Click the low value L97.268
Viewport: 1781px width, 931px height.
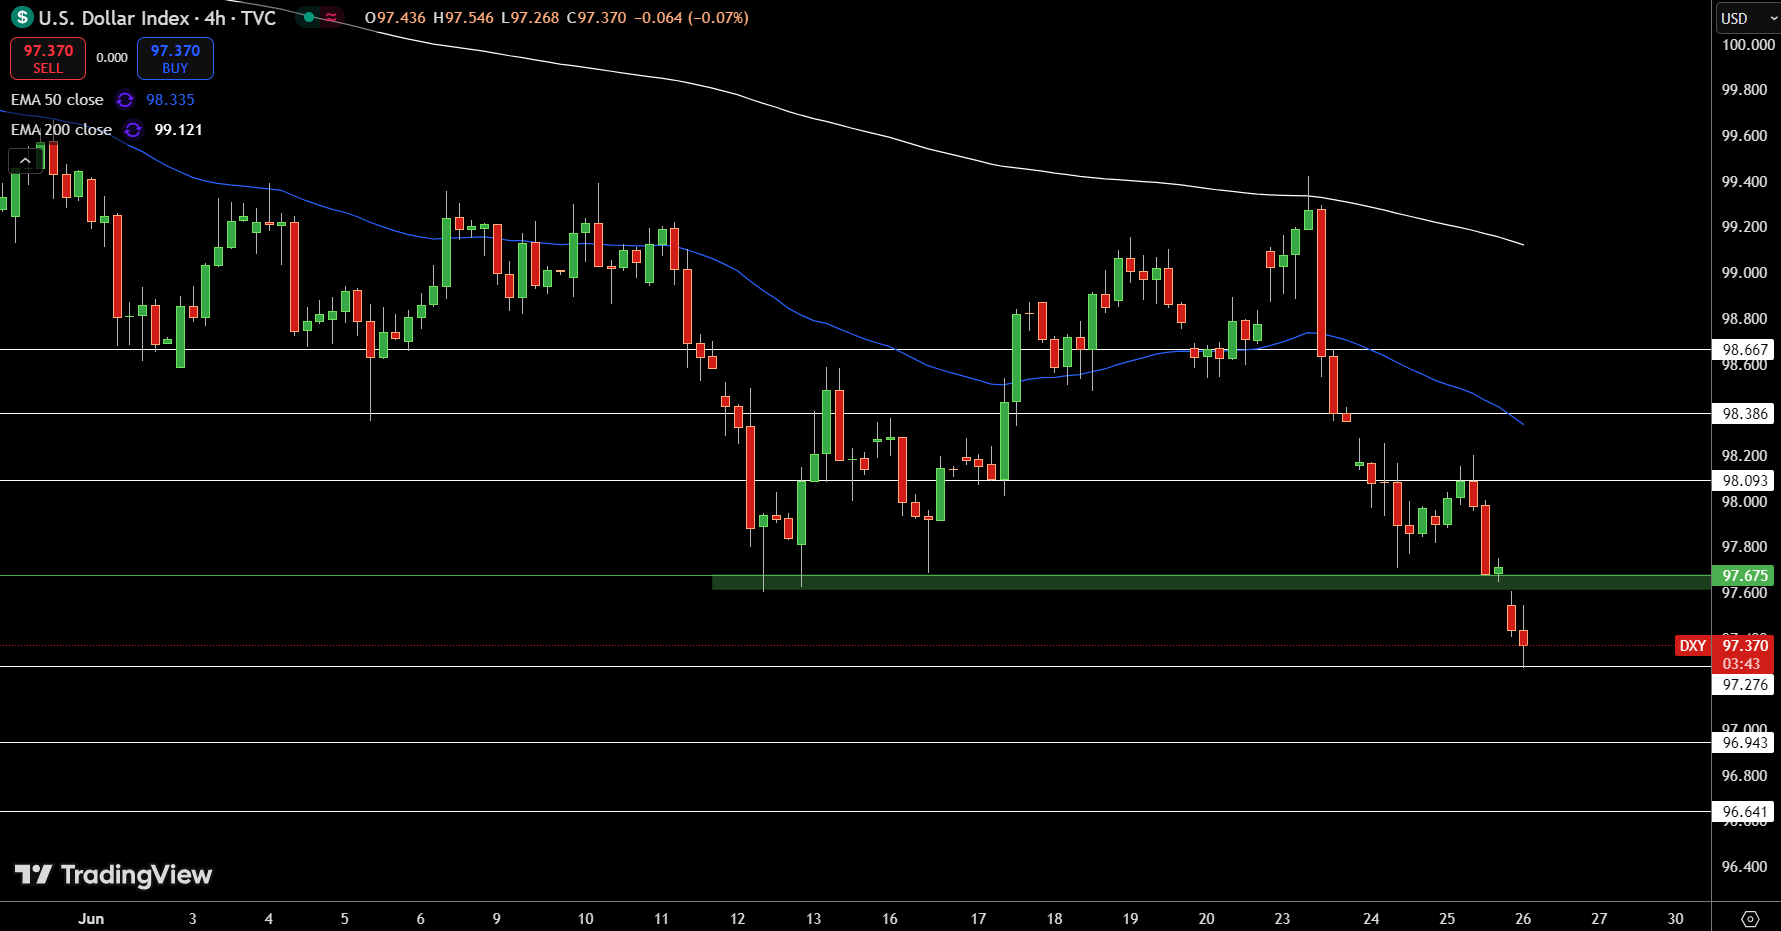pos(530,18)
